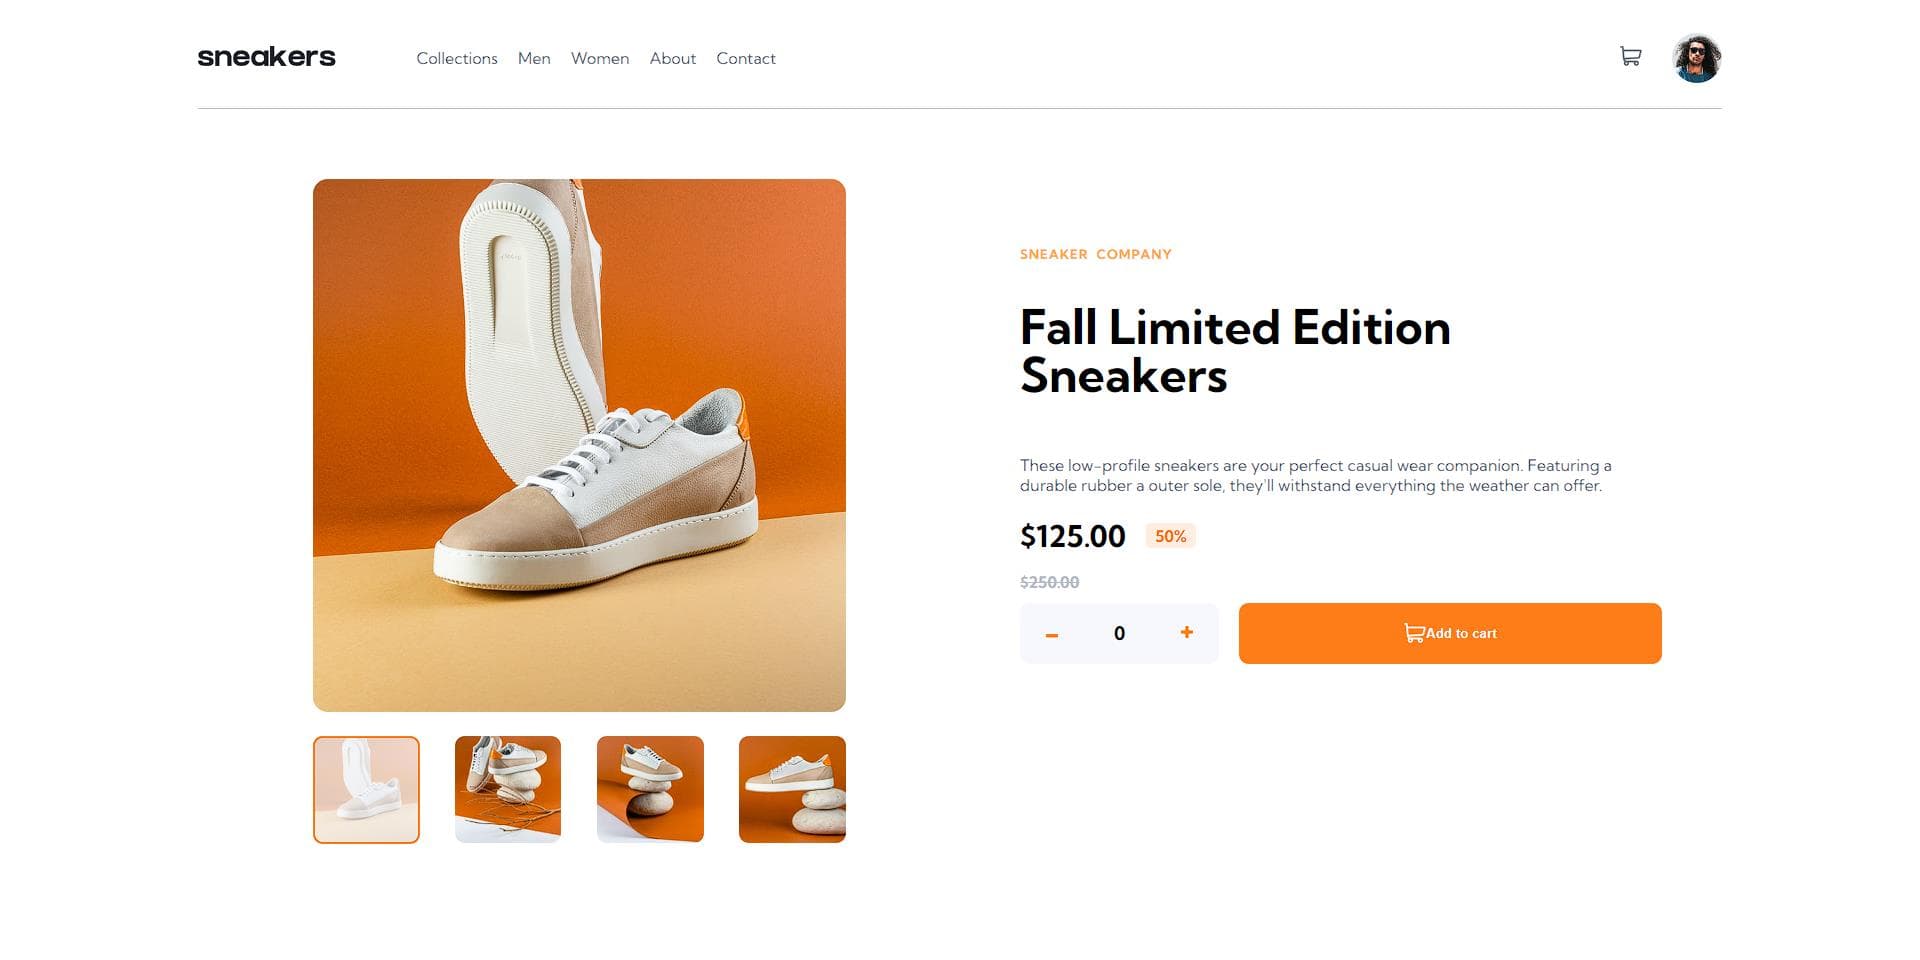The height and width of the screenshot is (960, 1920).
Task: Open the Contact page
Action: [745, 58]
